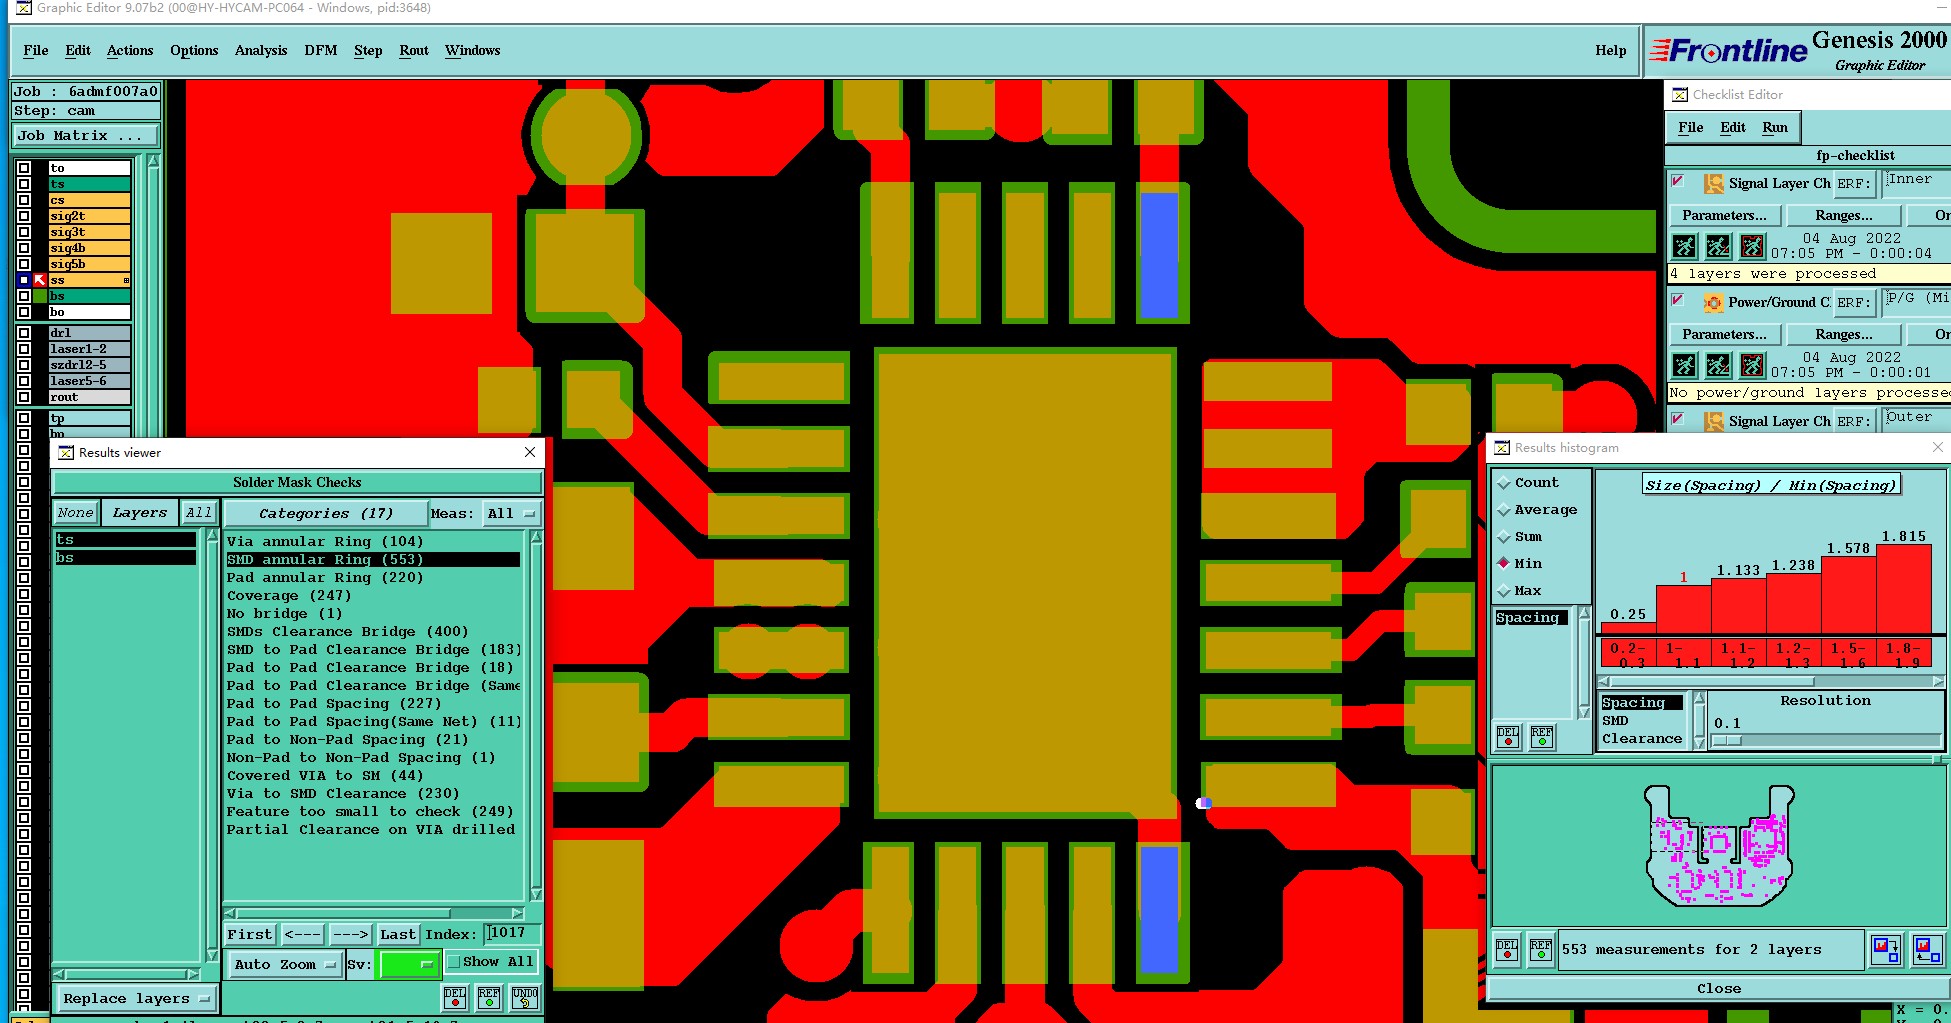Select SMD to Pad Clearance Bridge category

point(373,649)
